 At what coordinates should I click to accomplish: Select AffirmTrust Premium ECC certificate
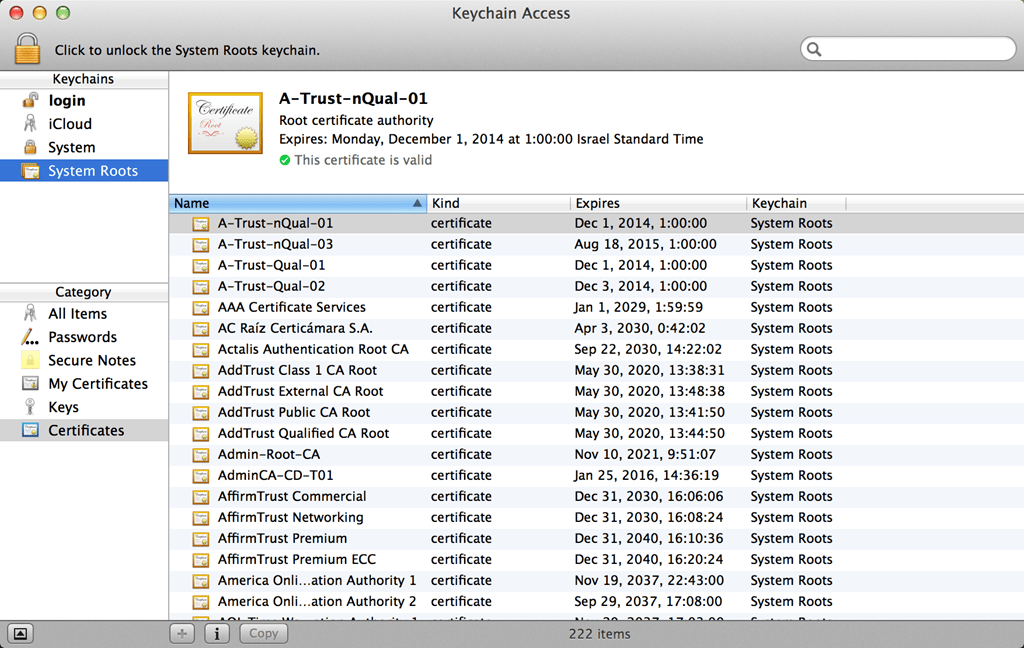click(x=596, y=560)
